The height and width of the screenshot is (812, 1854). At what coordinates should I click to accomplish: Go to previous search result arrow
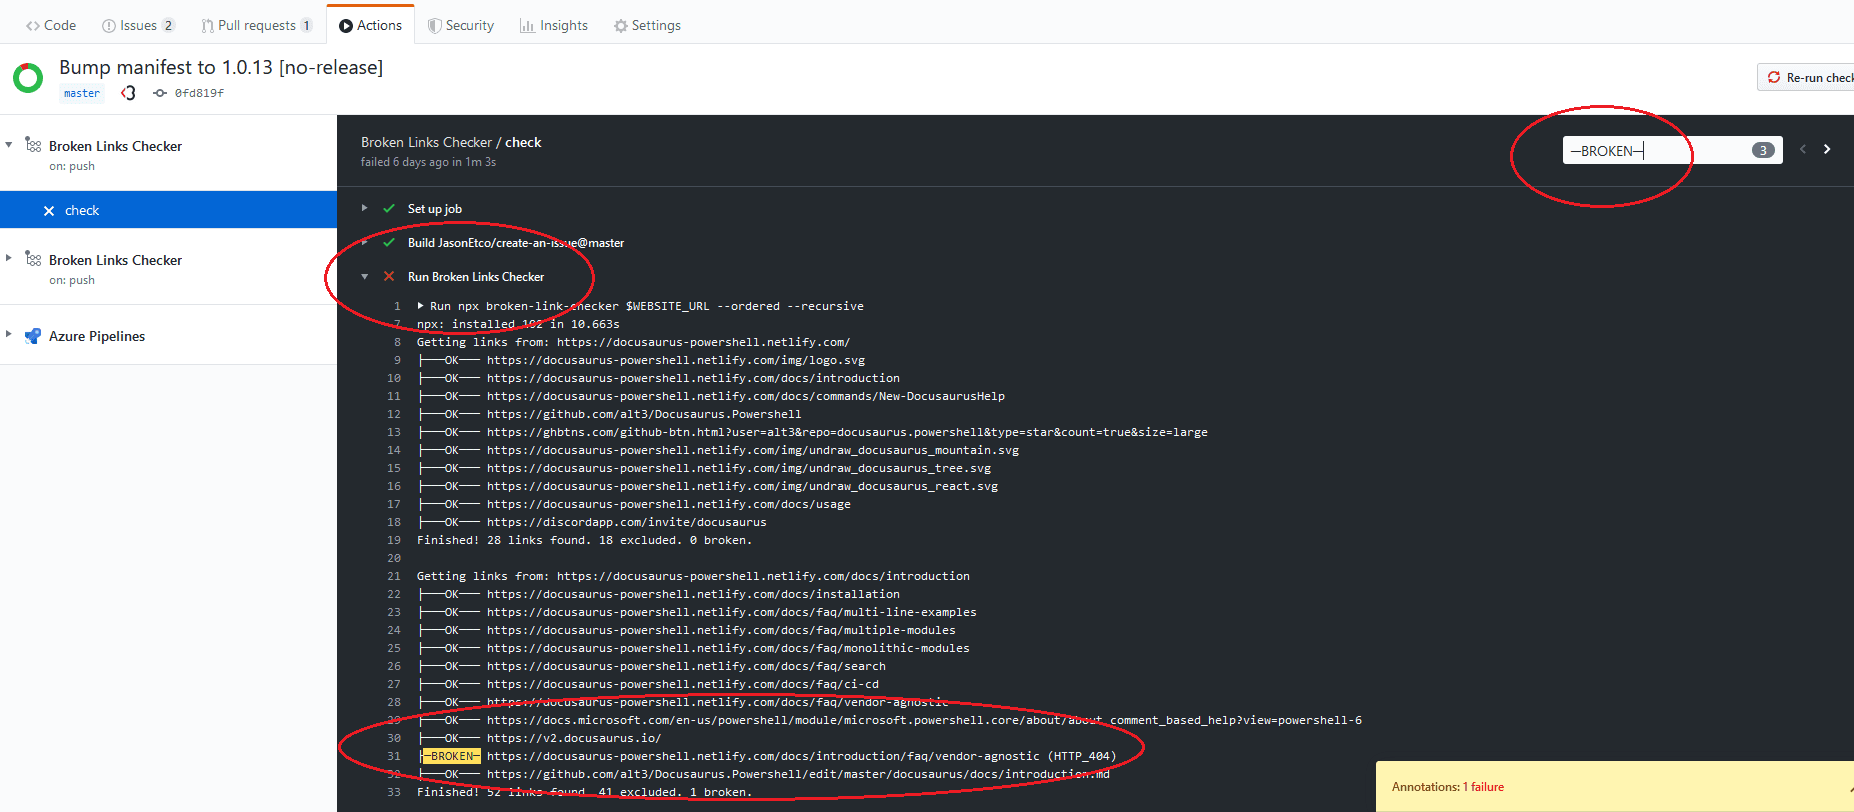point(1803,150)
